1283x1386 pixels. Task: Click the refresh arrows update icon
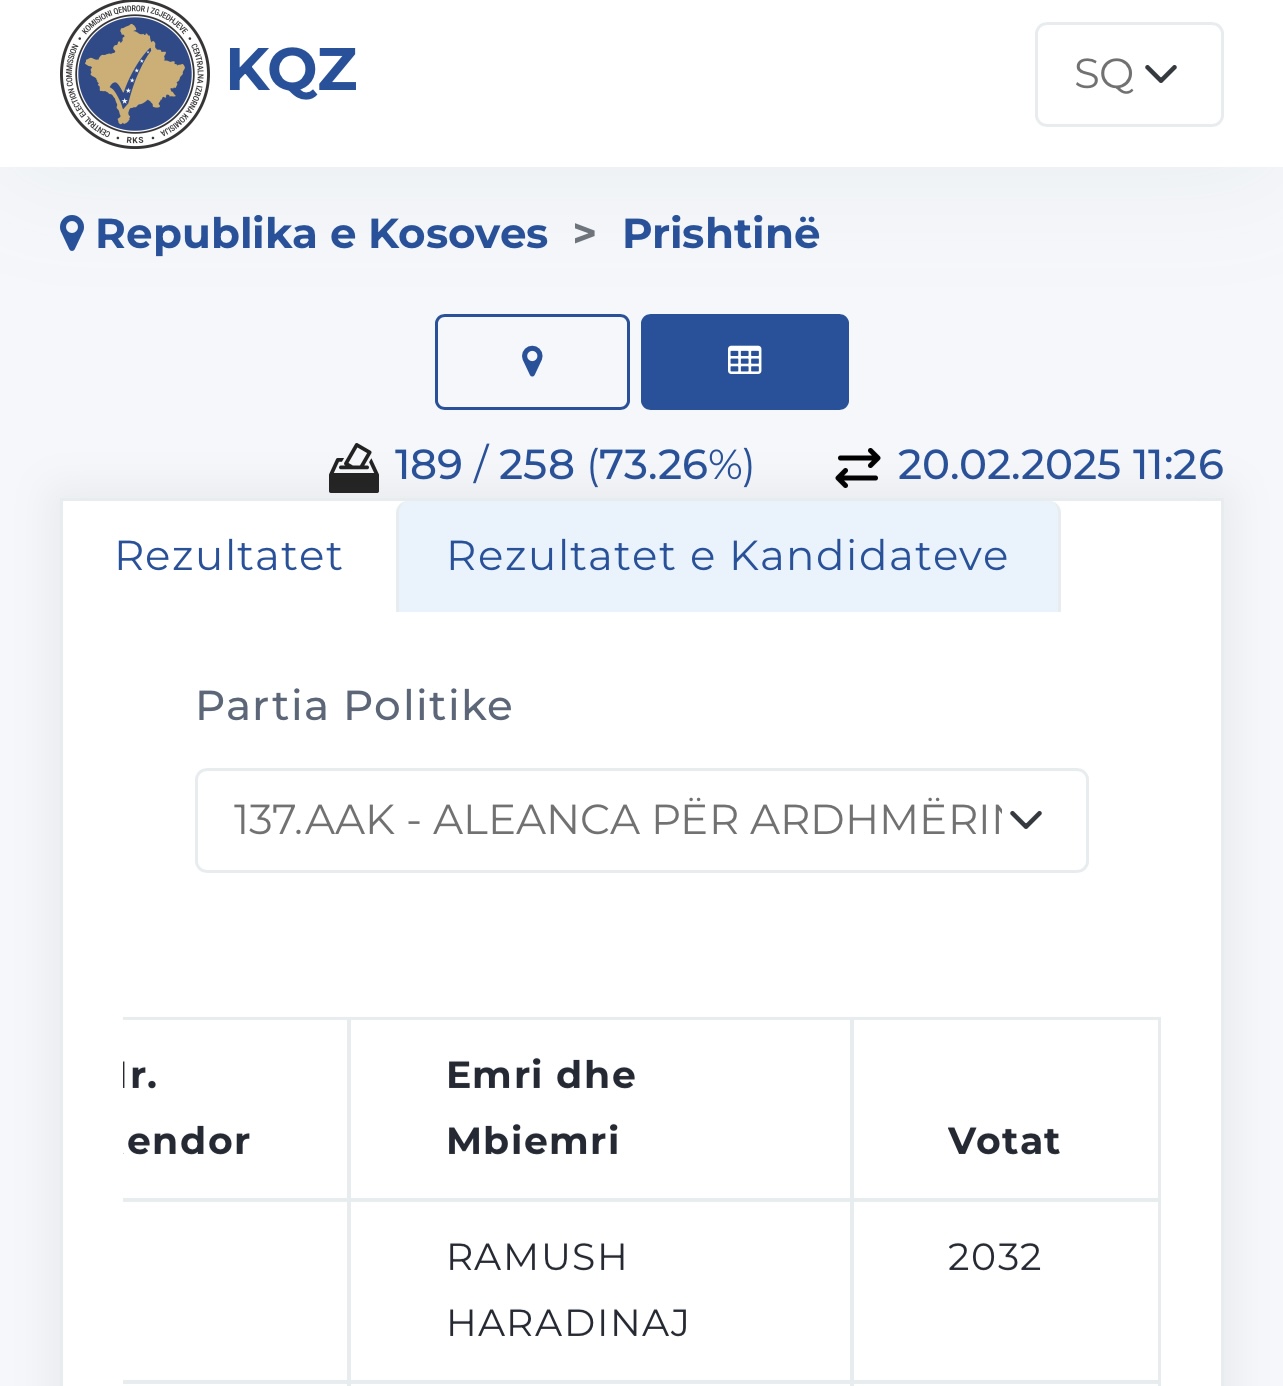point(857,467)
